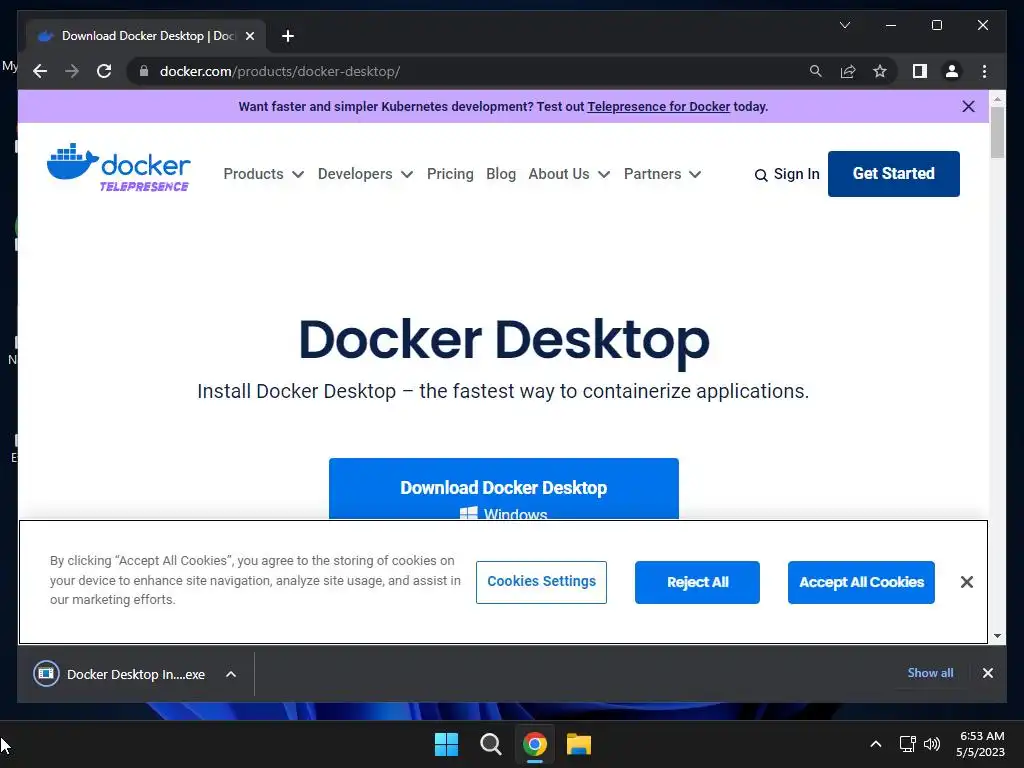The height and width of the screenshot is (768, 1024).
Task: Expand download item options chevron
Action: [x=231, y=674]
